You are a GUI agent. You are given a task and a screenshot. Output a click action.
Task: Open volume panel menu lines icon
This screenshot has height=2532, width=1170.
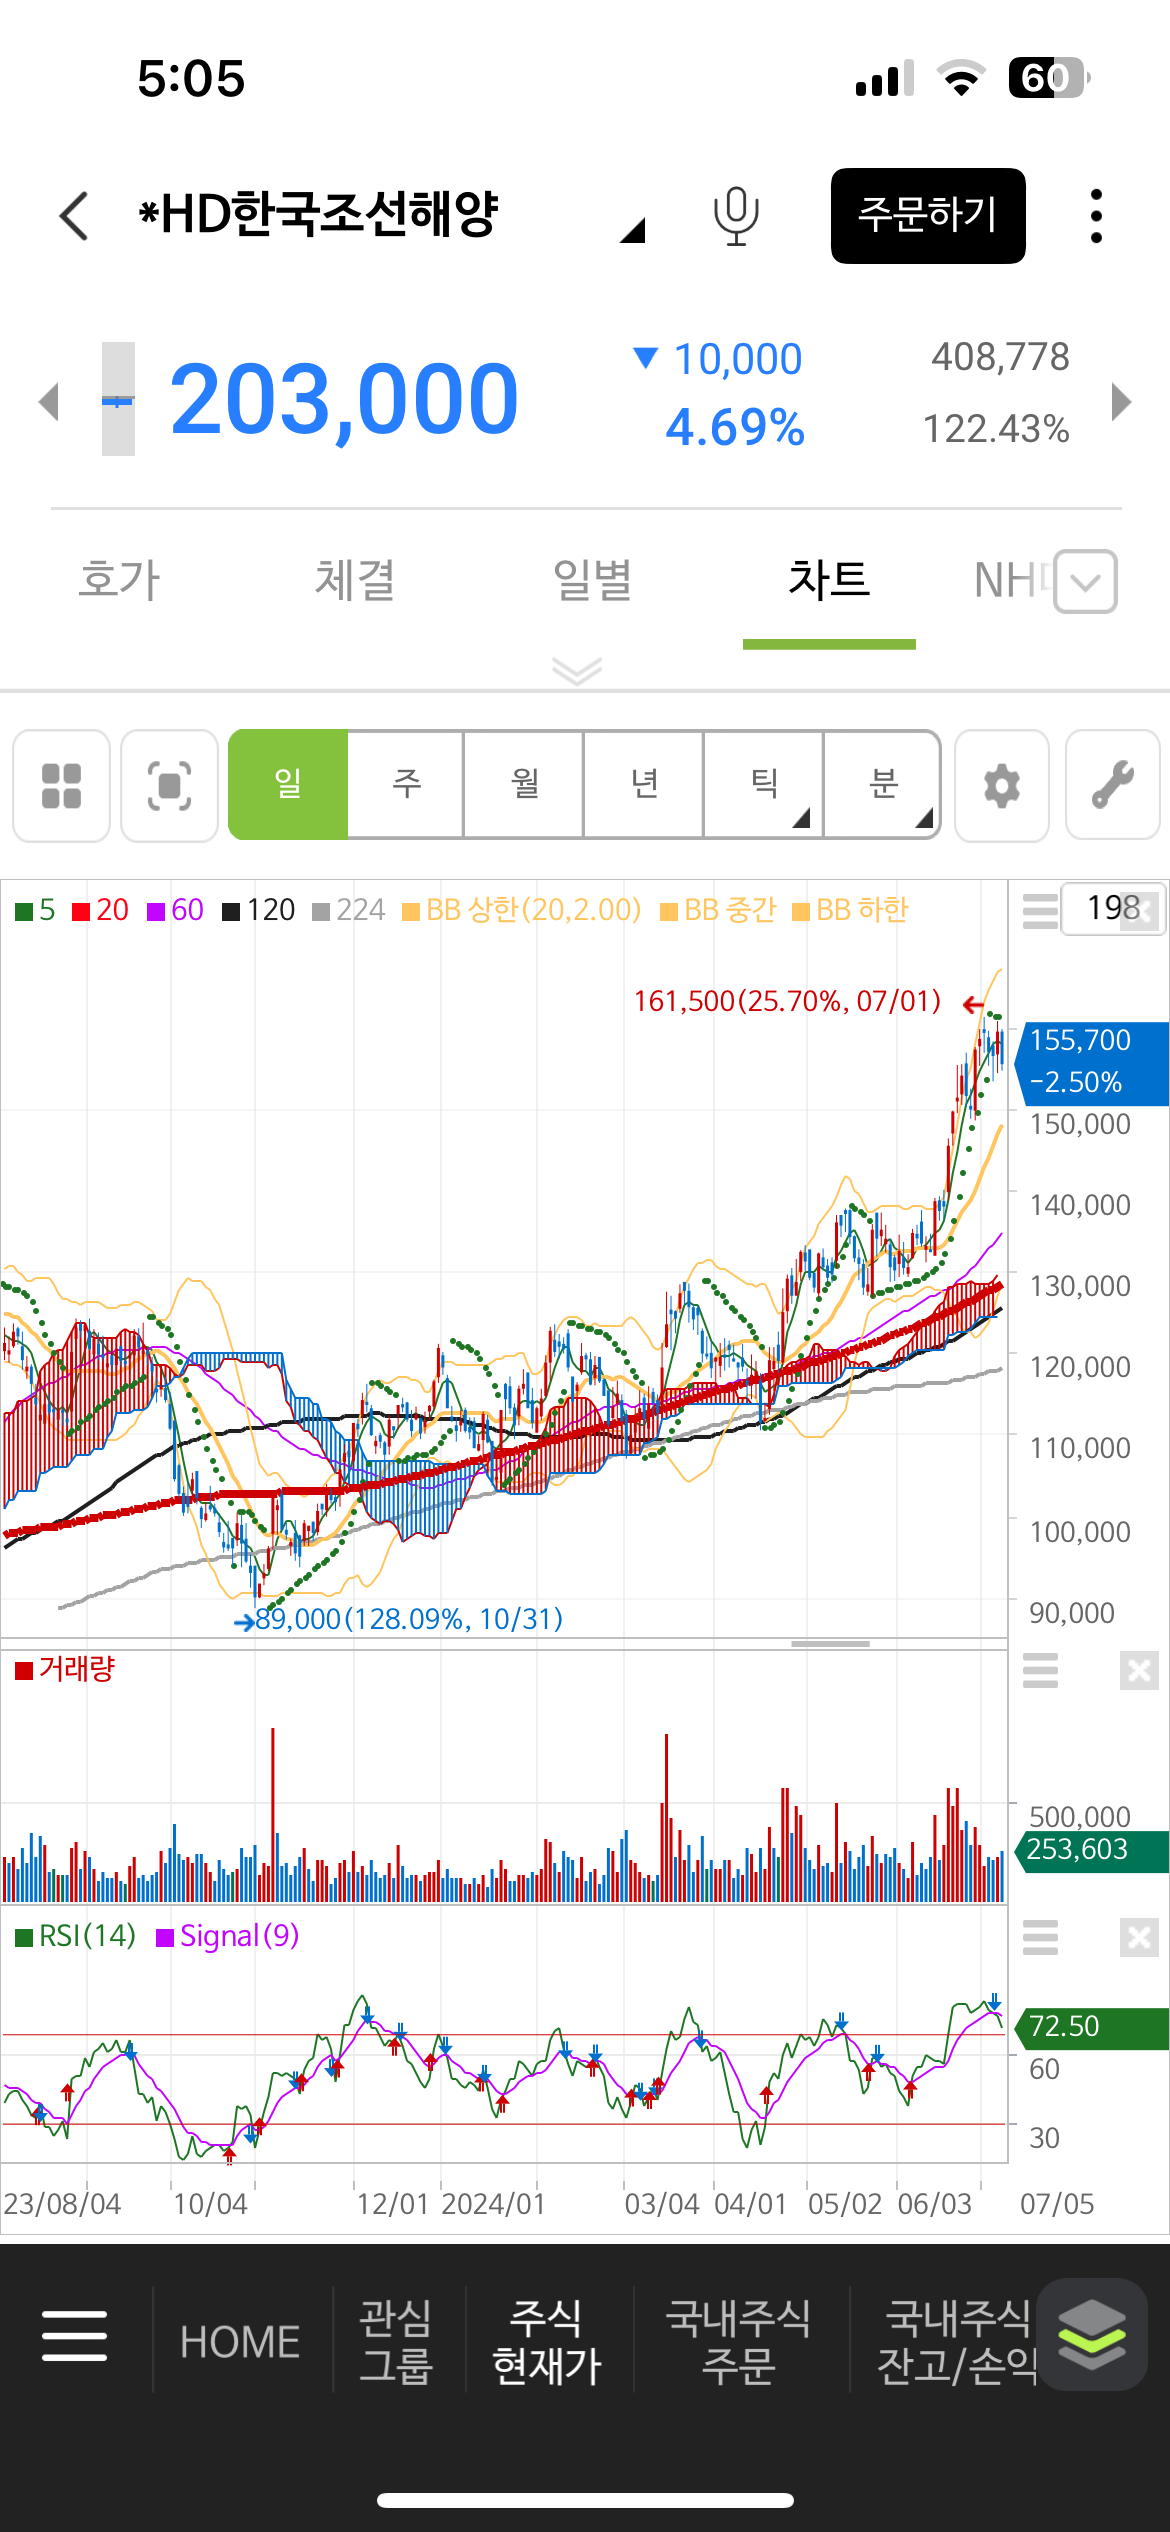(x=1040, y=1670)
